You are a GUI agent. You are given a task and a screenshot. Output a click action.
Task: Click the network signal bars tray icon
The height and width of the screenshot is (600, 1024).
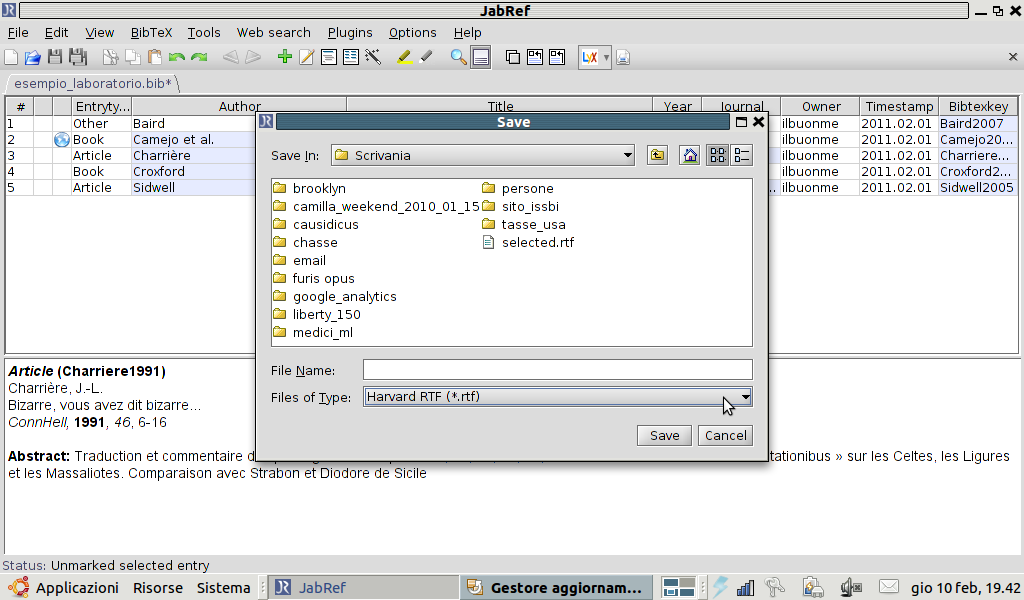pos(745,588)
